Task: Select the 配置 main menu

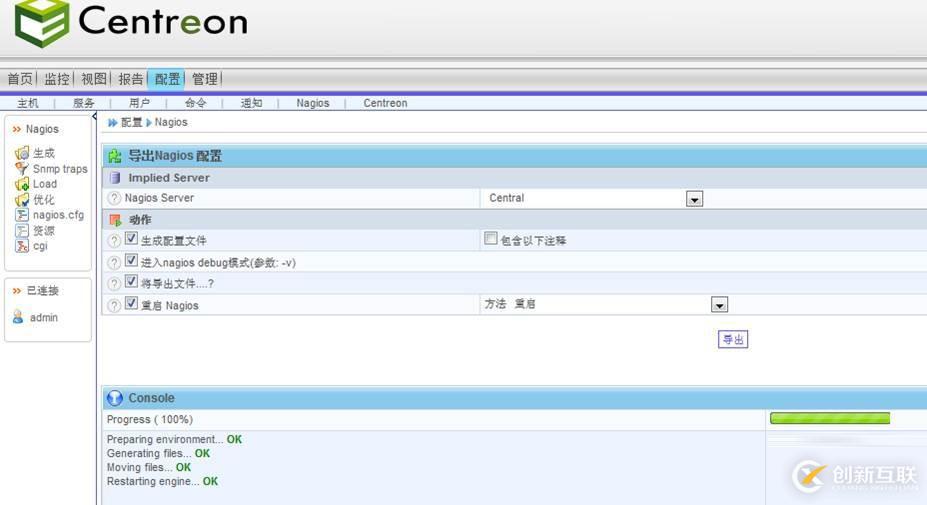Action: [x=167, y=79]
